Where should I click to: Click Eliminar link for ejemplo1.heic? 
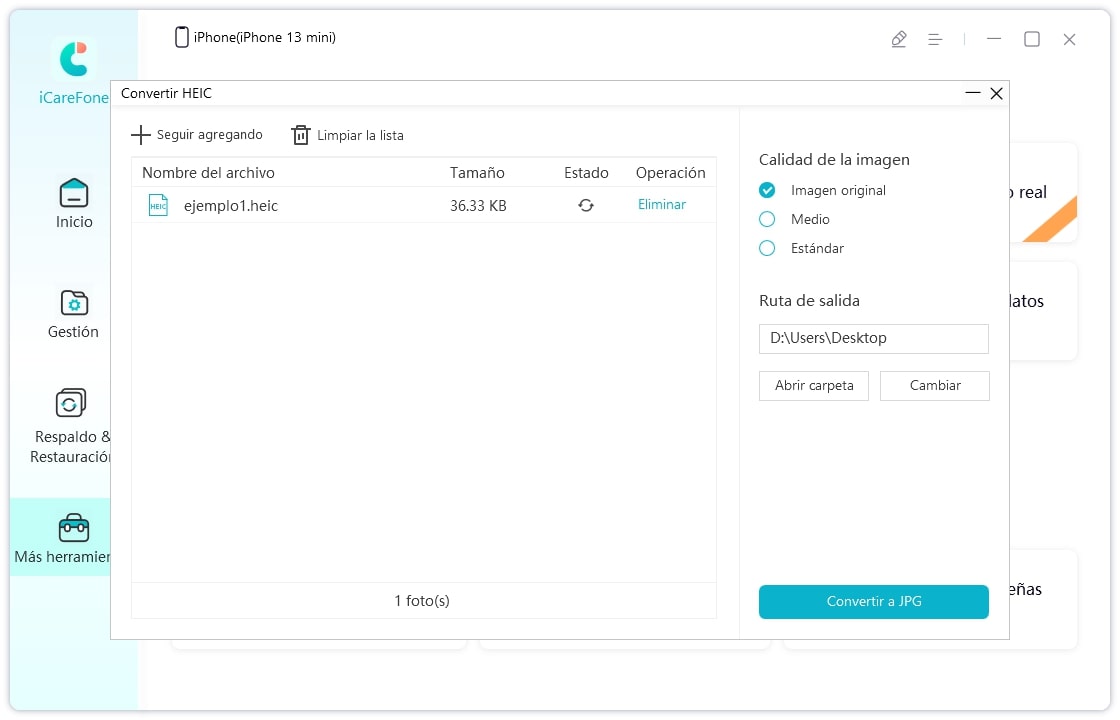(x=662, y=205)
